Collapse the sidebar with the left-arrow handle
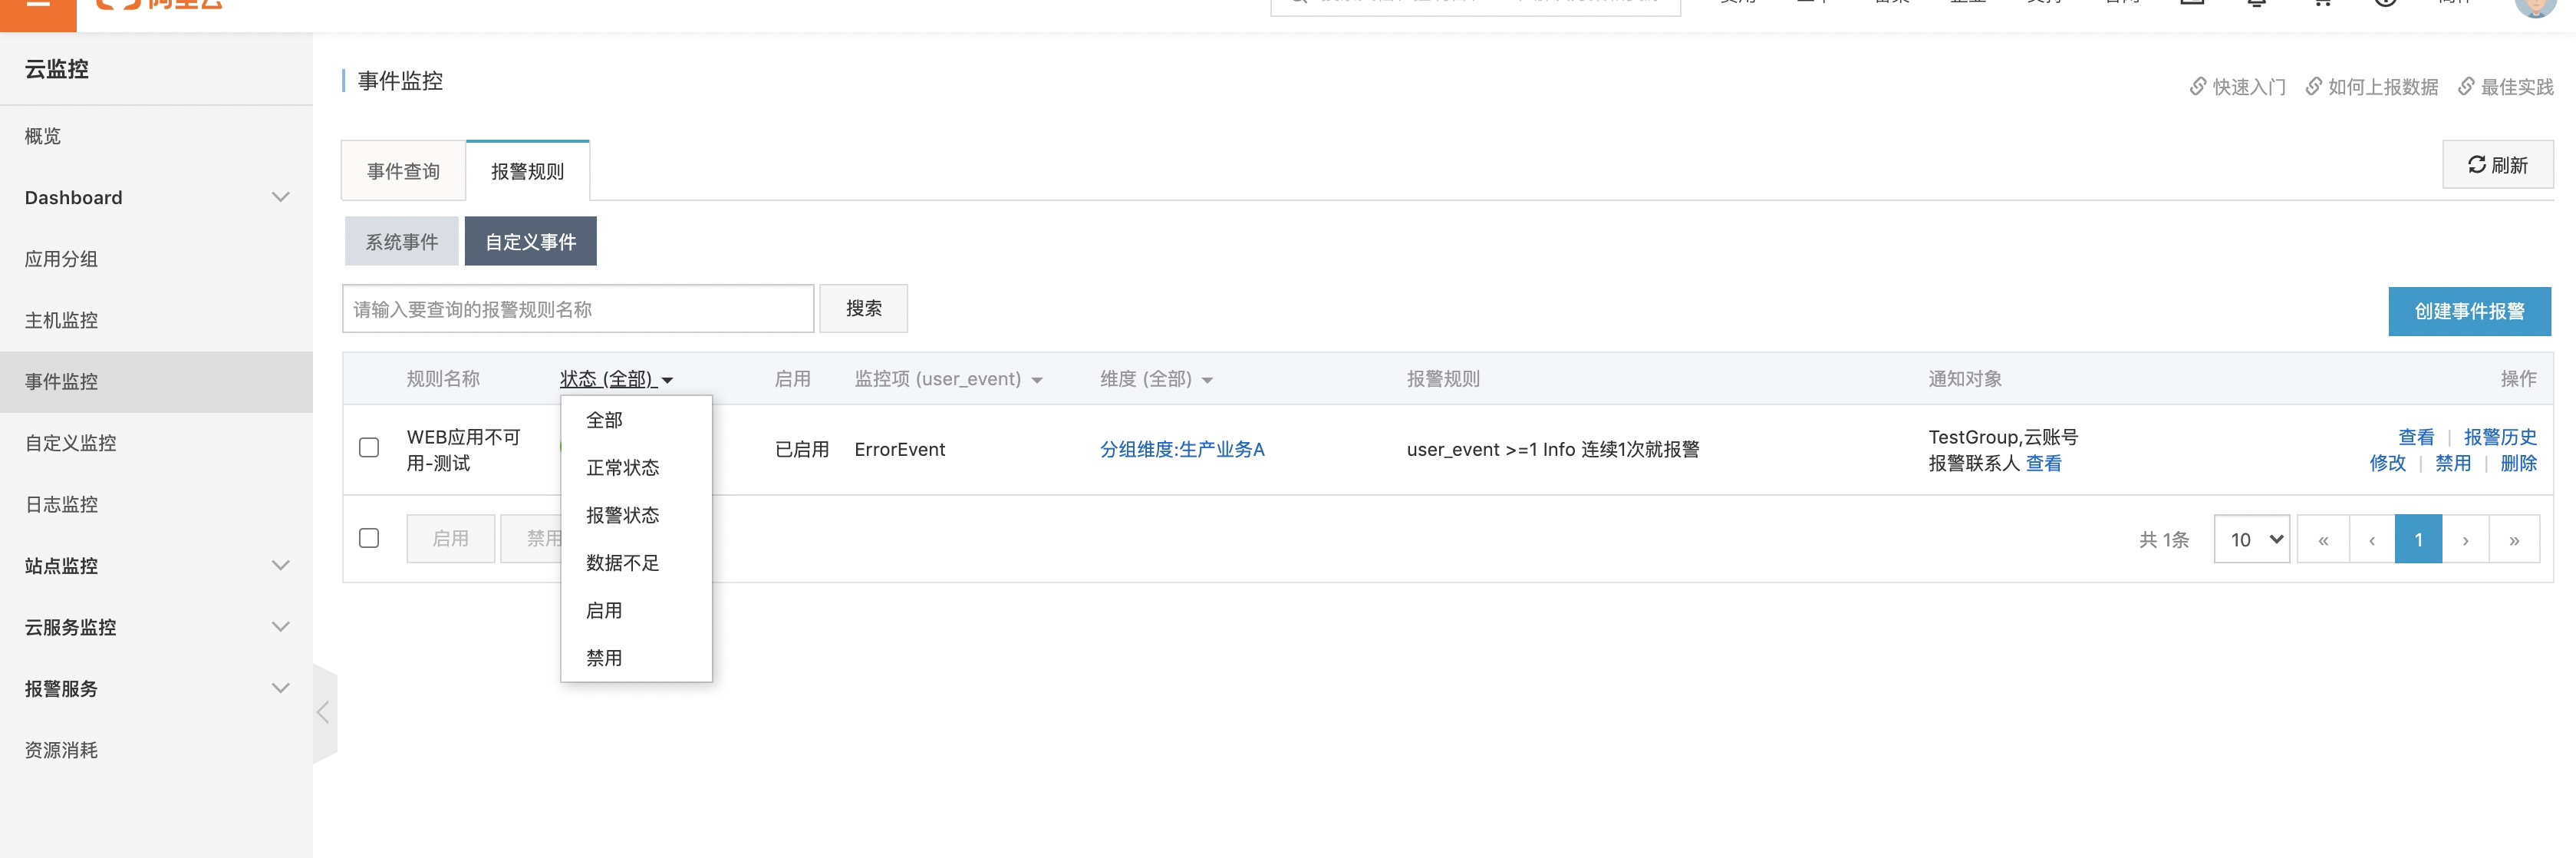This screenshot has height=858, width=2576. 323,712
